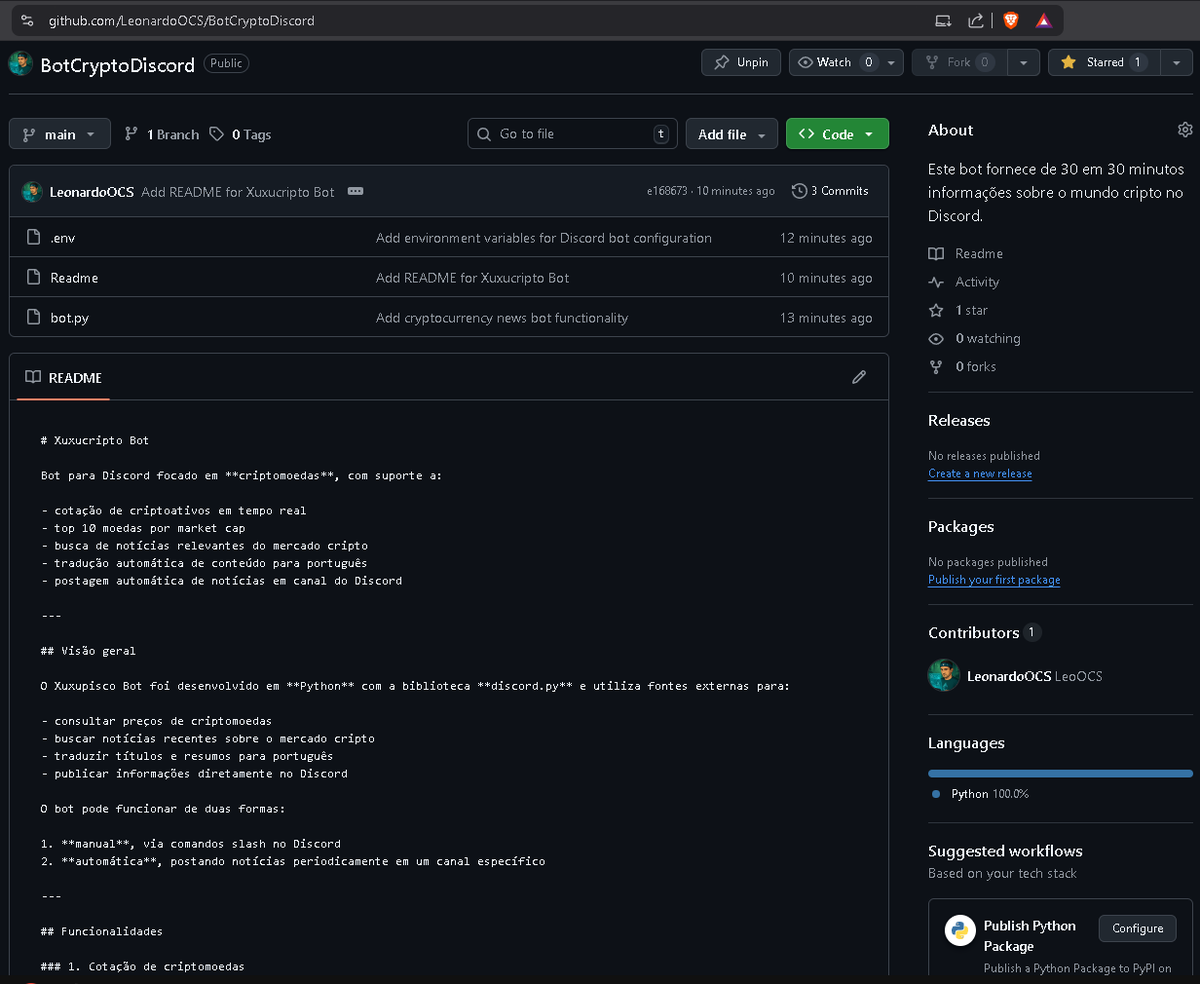Open the Readme link in About sidebar
This screenshot has width=1200, height=984.
(966, 254)
